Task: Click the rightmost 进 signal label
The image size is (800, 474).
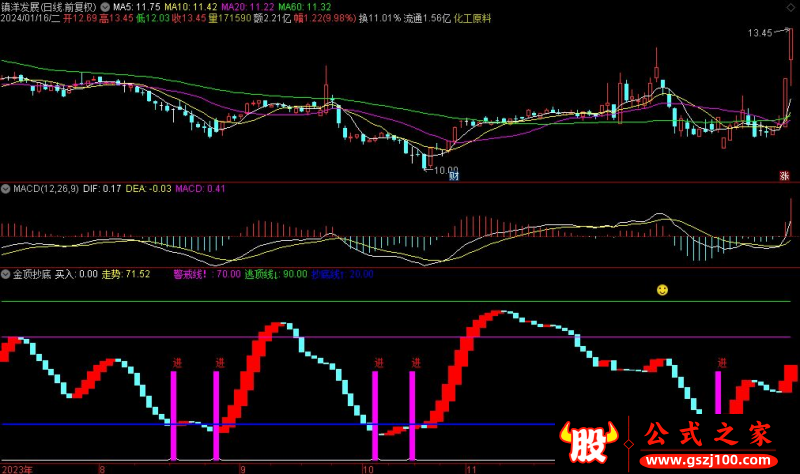Action: point(721,363)
